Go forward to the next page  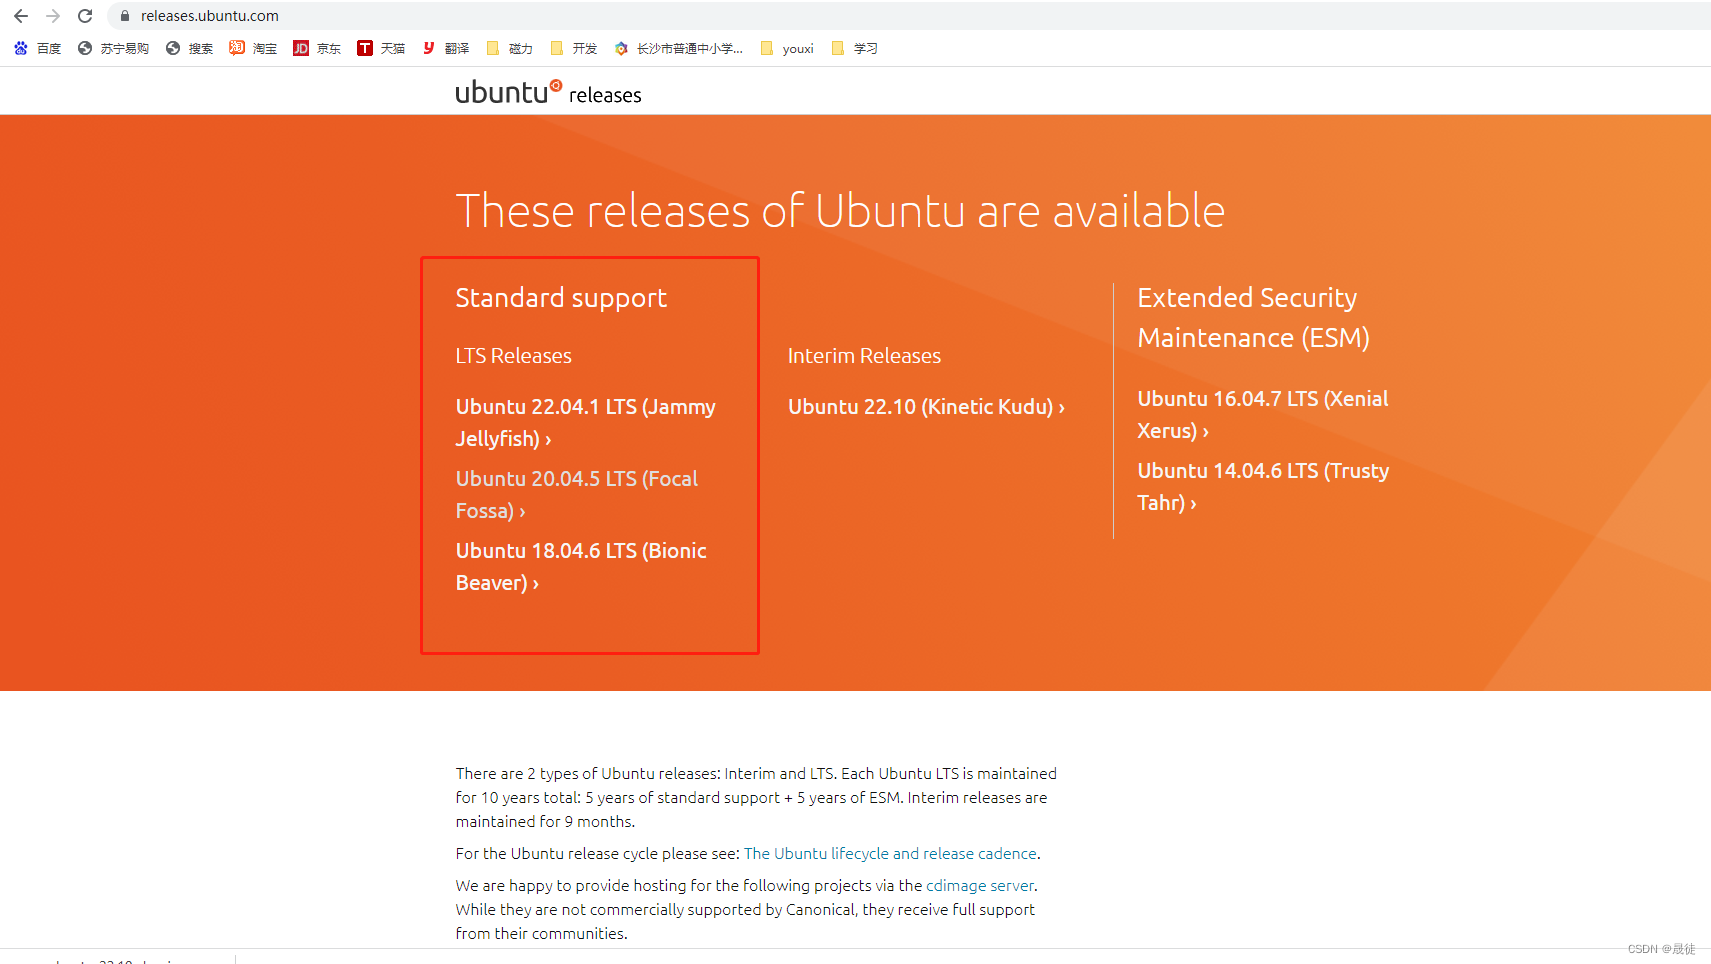(53, 16)
